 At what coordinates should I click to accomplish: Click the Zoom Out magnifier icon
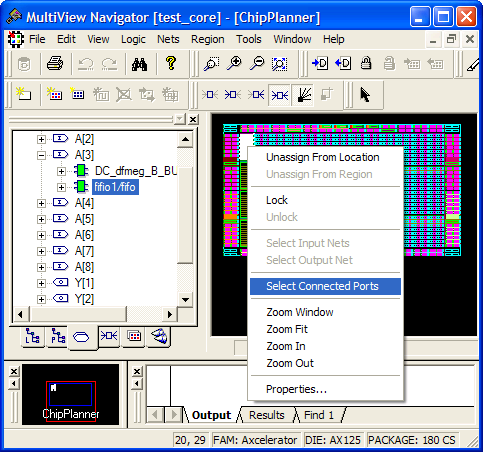[257, 63]
